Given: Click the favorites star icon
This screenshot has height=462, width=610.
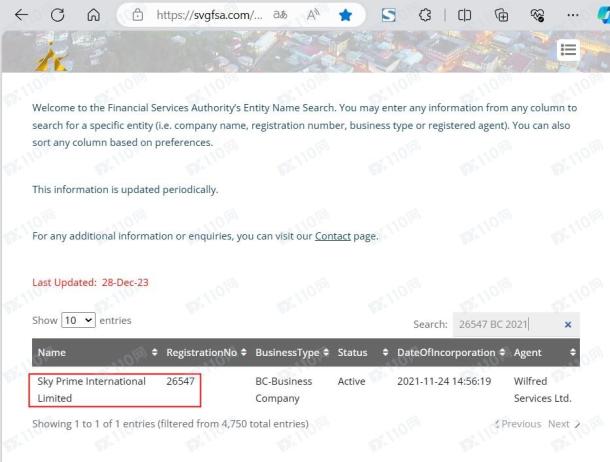Looking at the screenshot, I should (x=345, y=16).
